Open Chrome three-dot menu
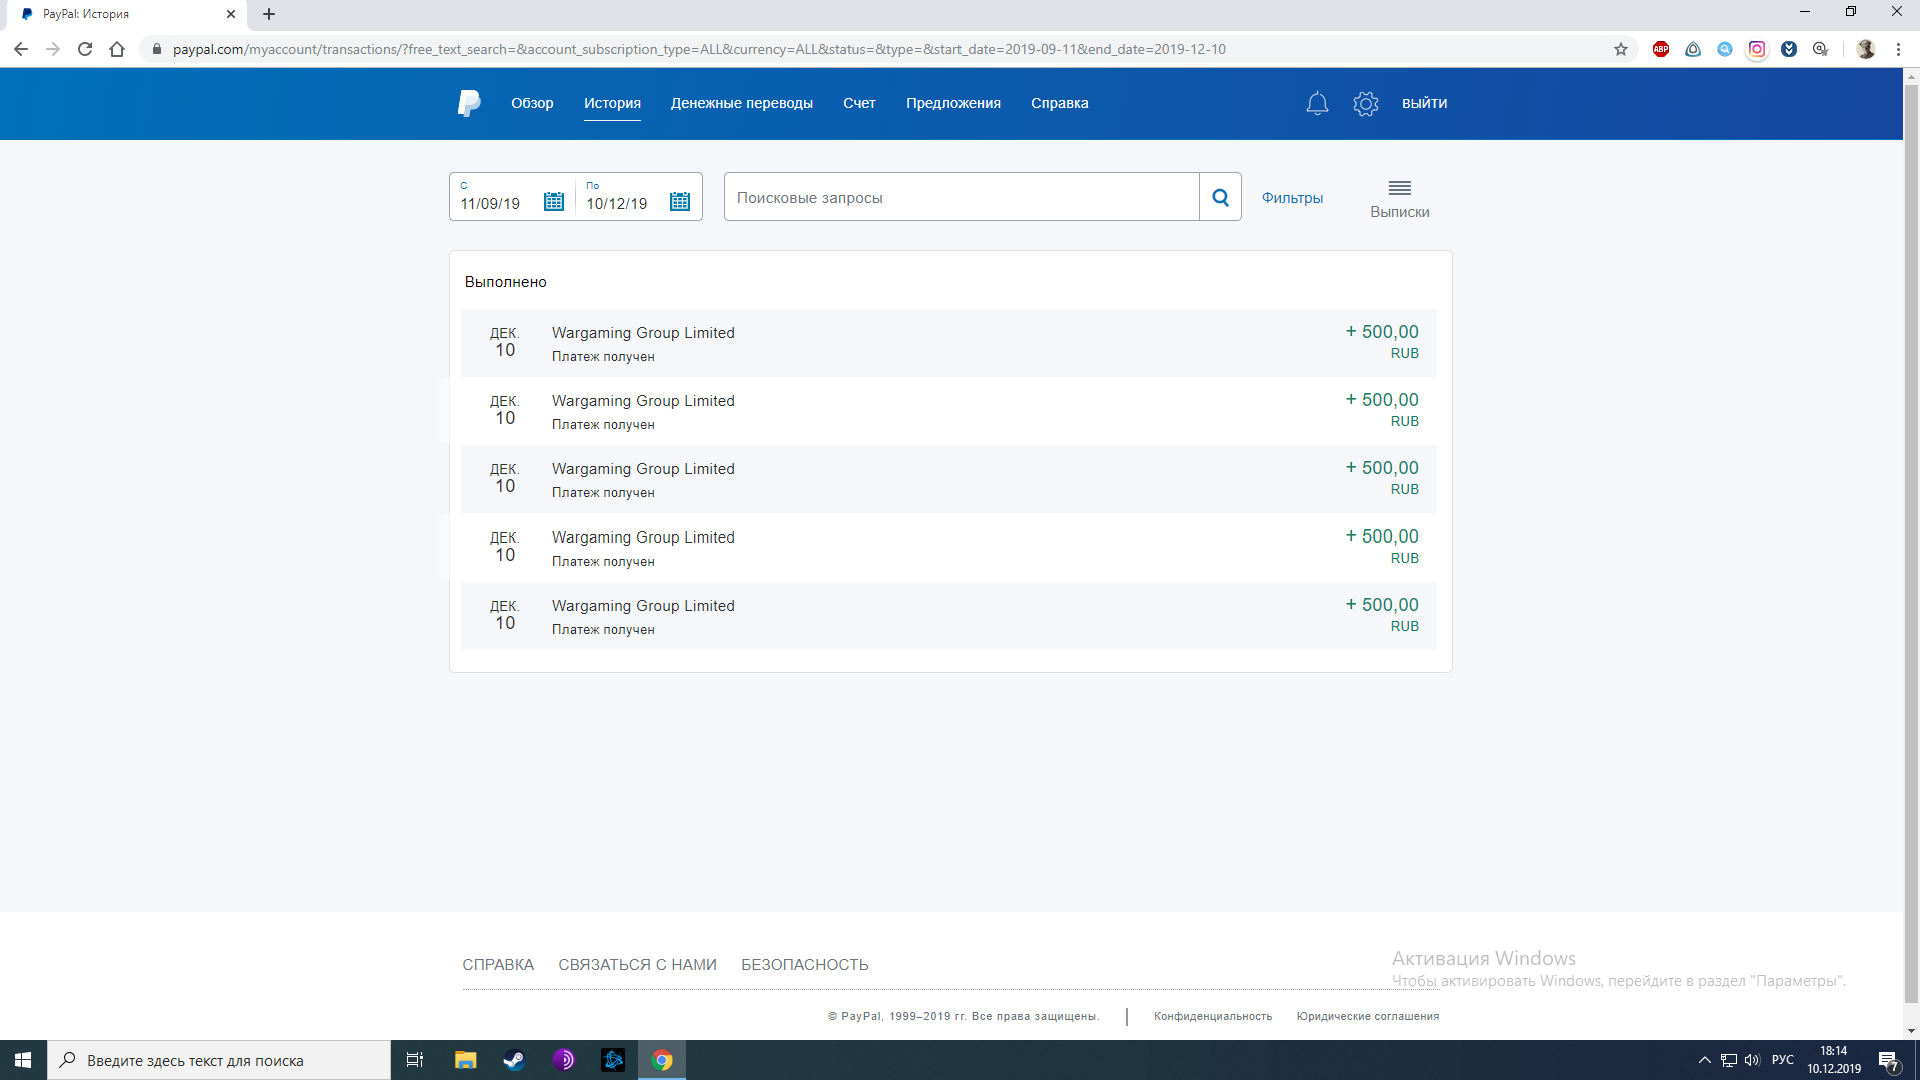Image resolution: width=1920 pixels, height=1080 pixels. click(1898, 49)
